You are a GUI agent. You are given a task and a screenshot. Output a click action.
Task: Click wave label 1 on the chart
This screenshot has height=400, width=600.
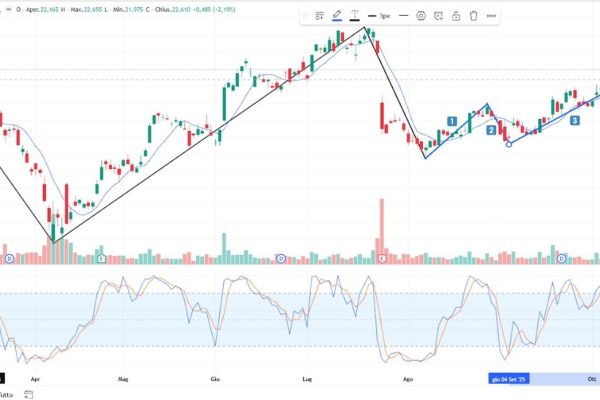click(x=452, y=121)
